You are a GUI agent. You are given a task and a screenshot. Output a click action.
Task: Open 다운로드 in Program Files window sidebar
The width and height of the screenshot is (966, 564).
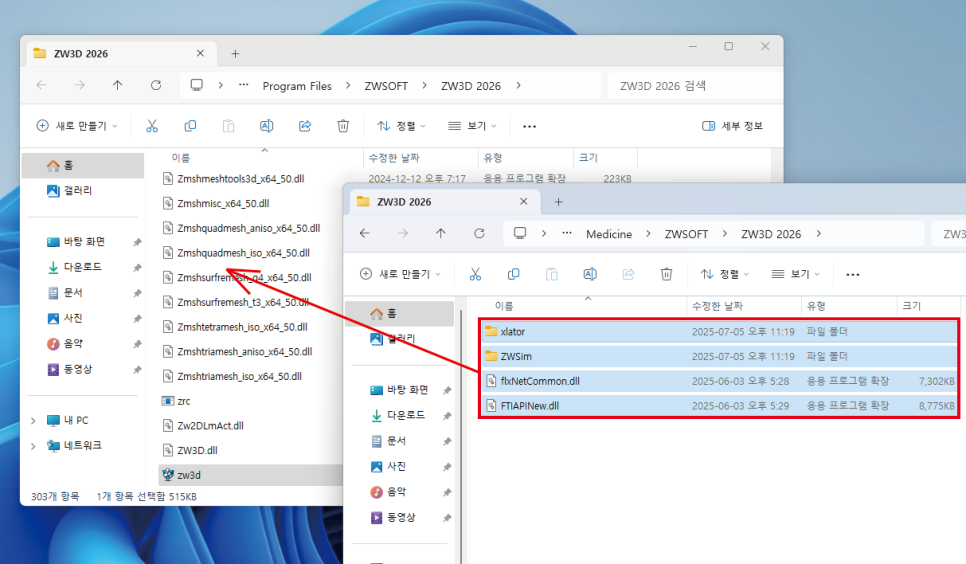pyautogui.click(x=75, y=267)
